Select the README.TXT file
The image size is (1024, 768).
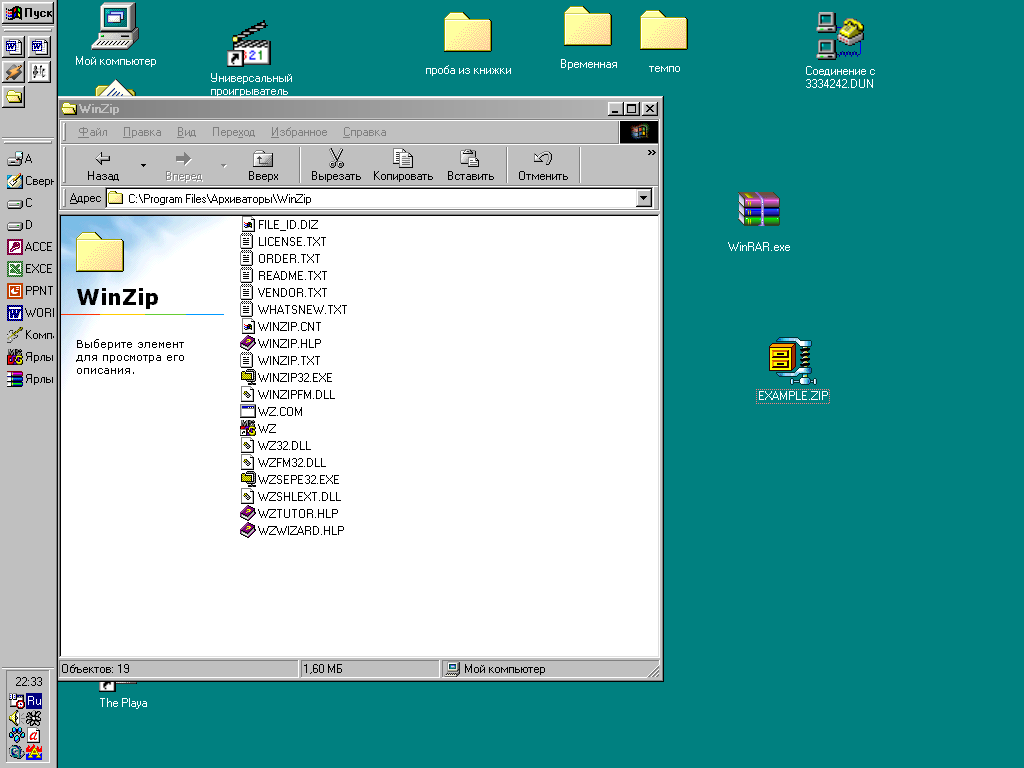pyautogui.click(x=284, y=276)
